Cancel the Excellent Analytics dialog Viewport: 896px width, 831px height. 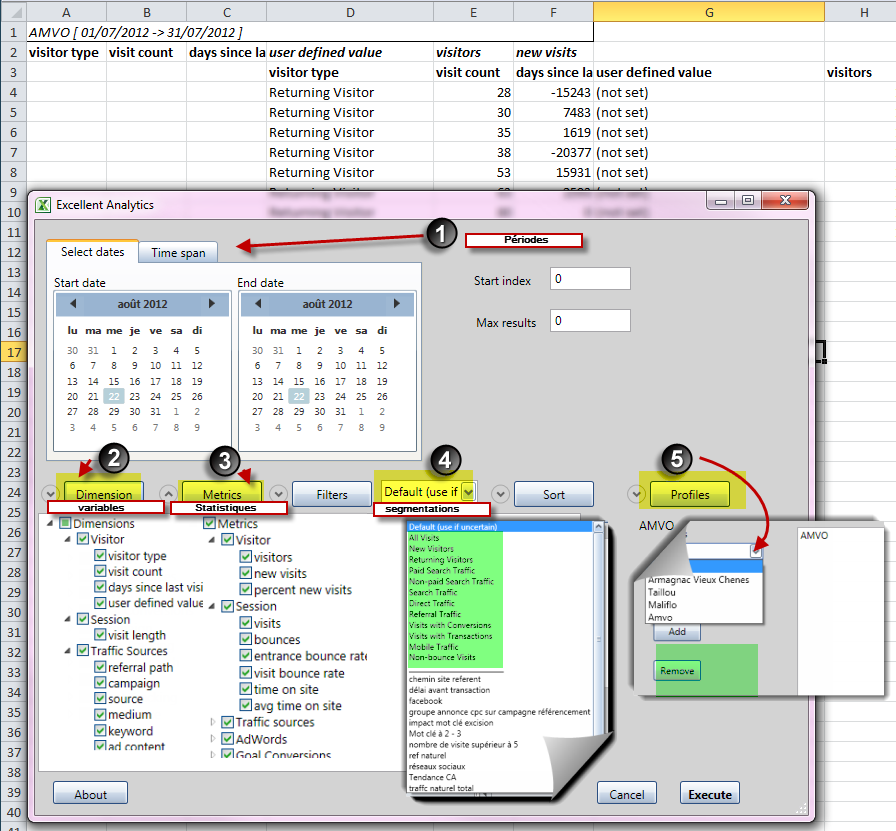point(627,793)
